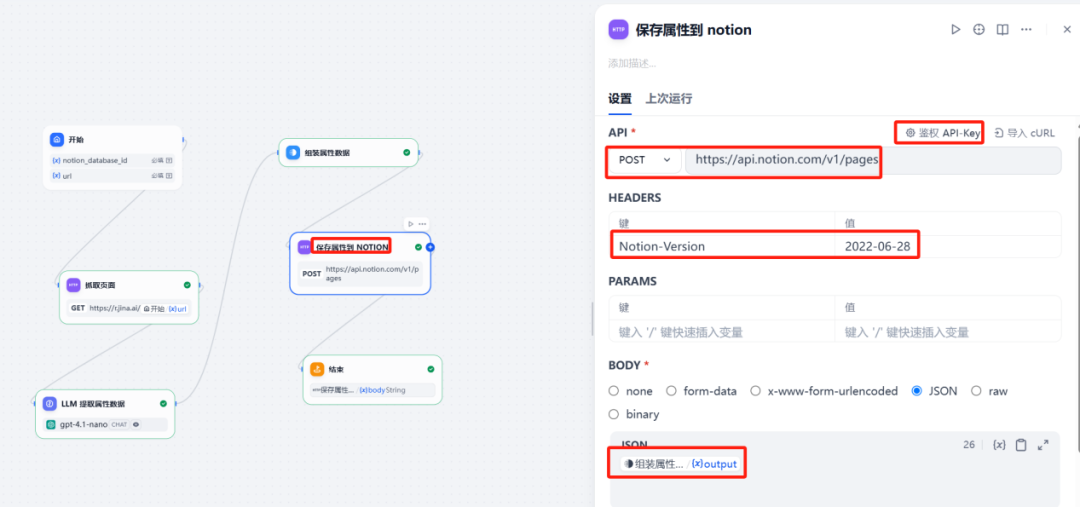The image size is (1080, 507).
Task: Select the JSON body type
Action: click(x=917, y=391)
